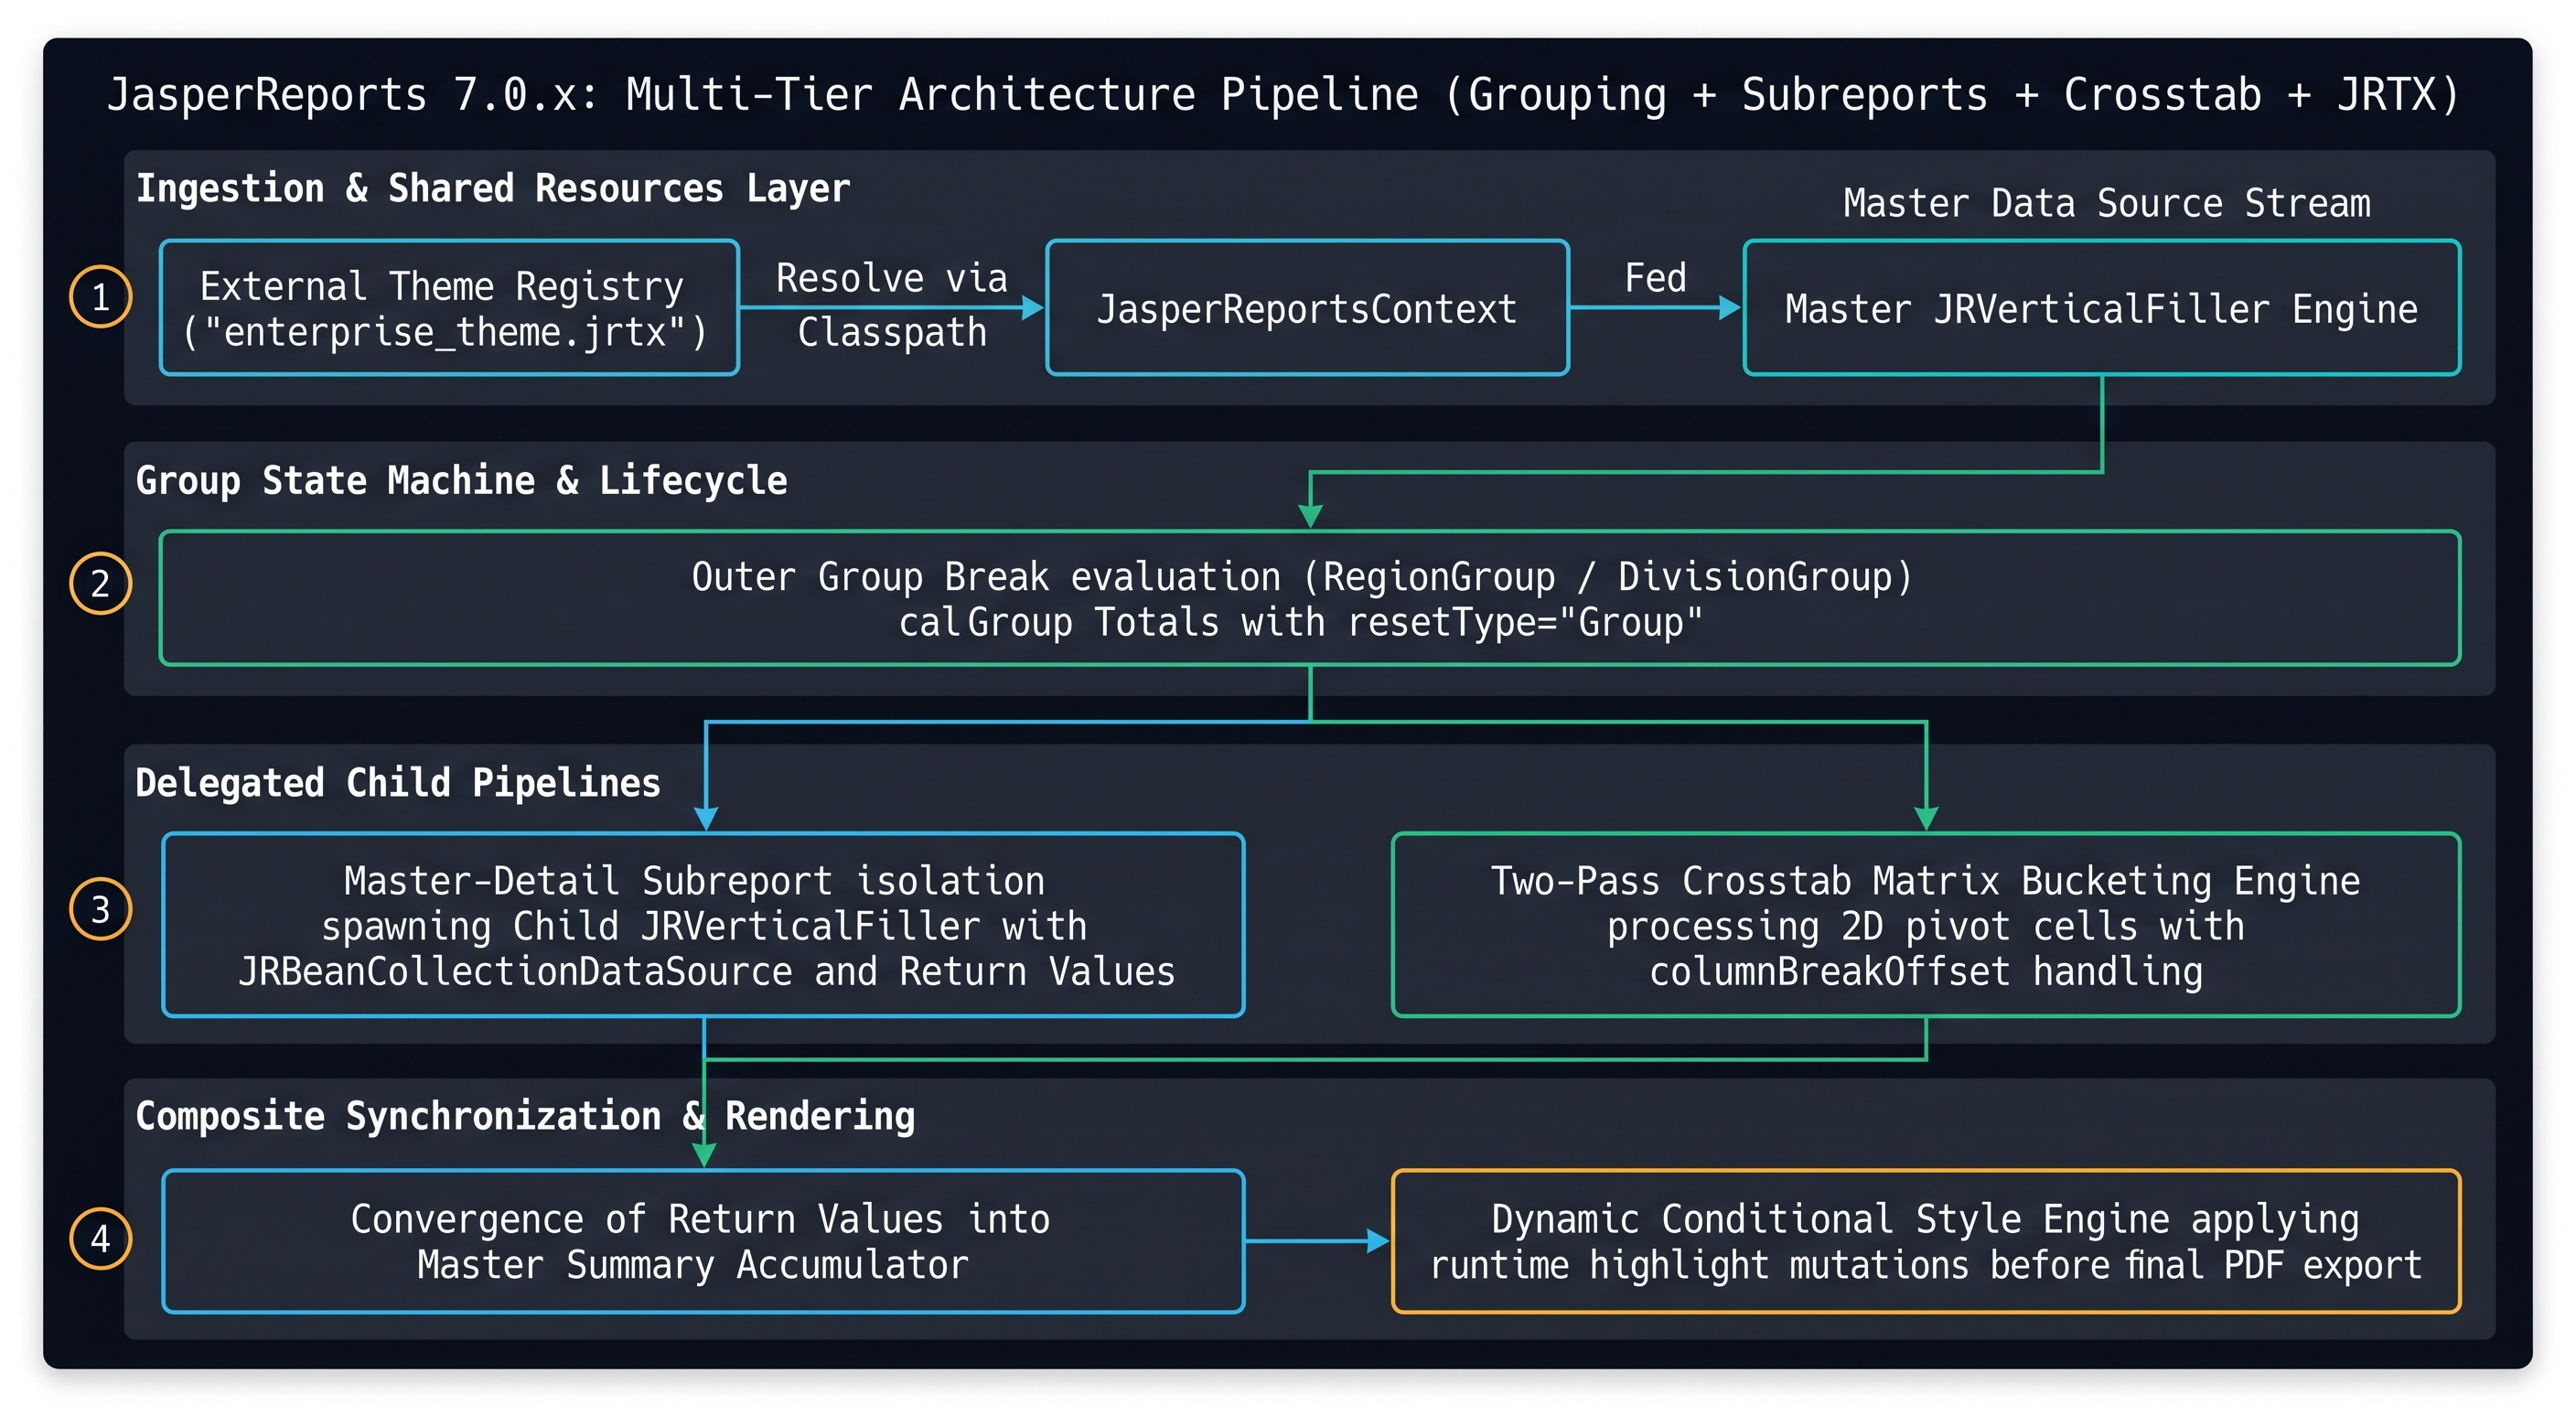Click the 'Fed' edge label
The image size is (2576, 1405).
click(1655, 277)
